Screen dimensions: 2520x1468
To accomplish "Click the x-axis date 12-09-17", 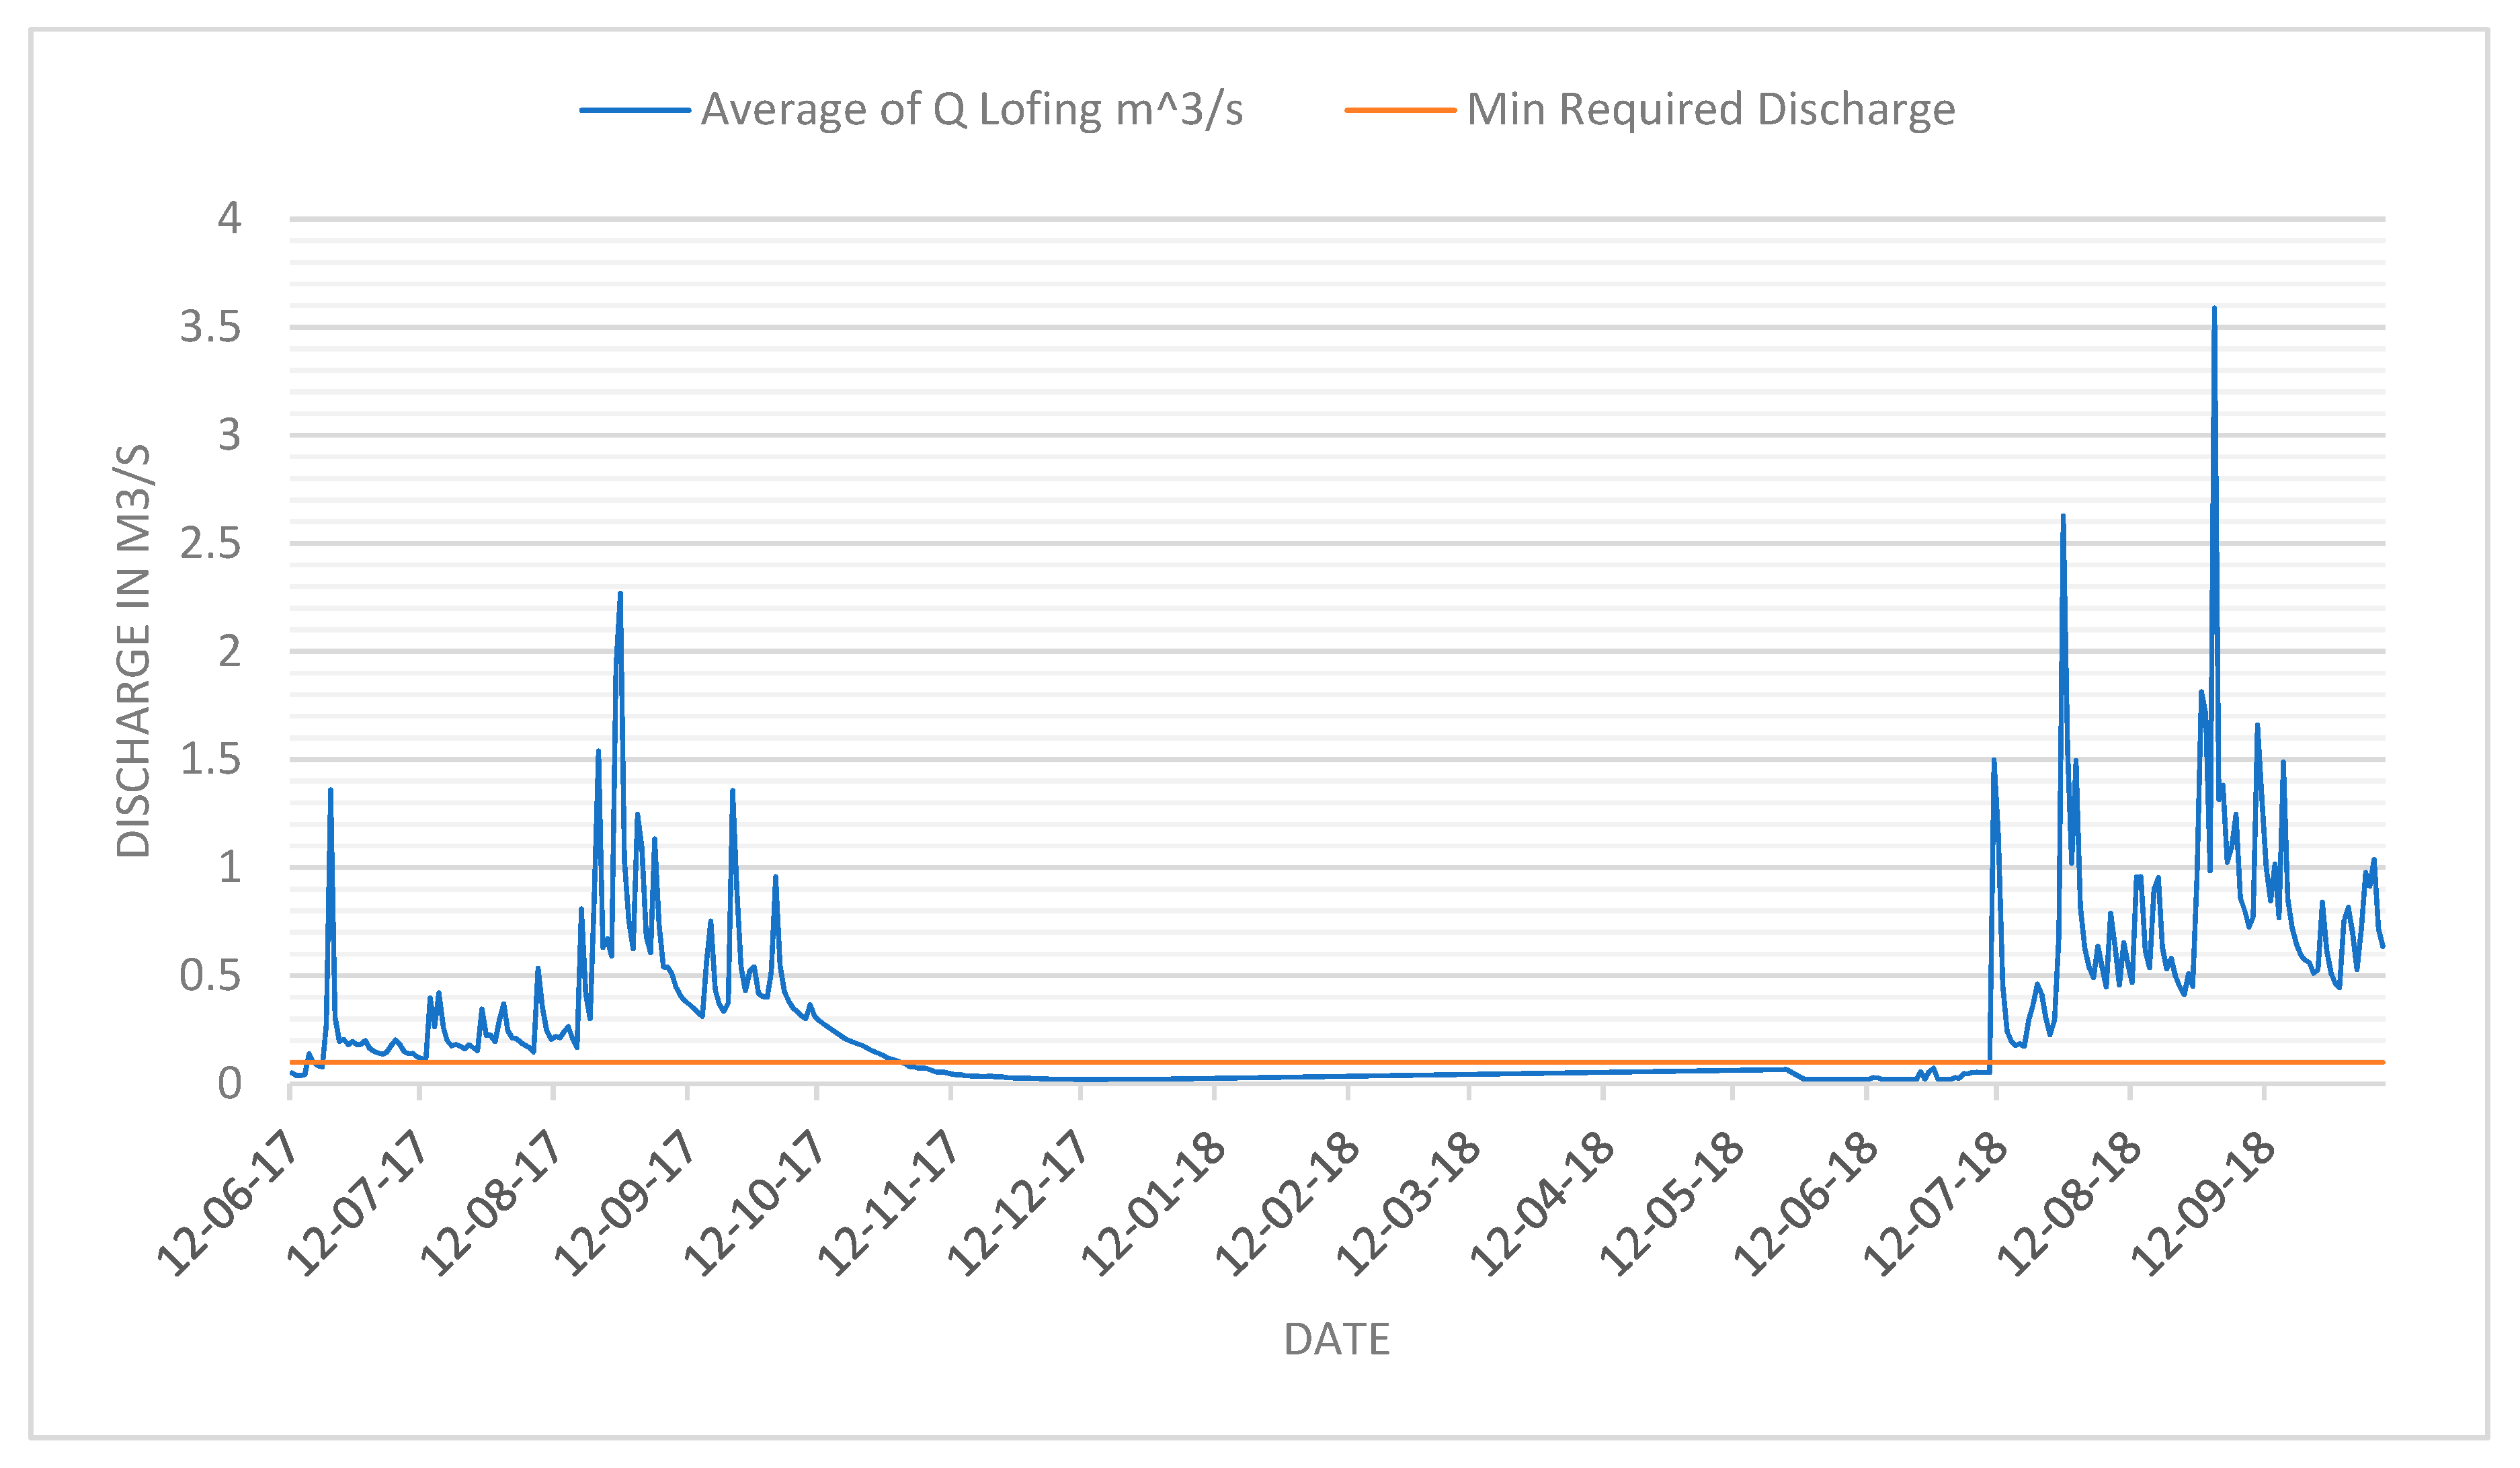I will [624, 1203].
